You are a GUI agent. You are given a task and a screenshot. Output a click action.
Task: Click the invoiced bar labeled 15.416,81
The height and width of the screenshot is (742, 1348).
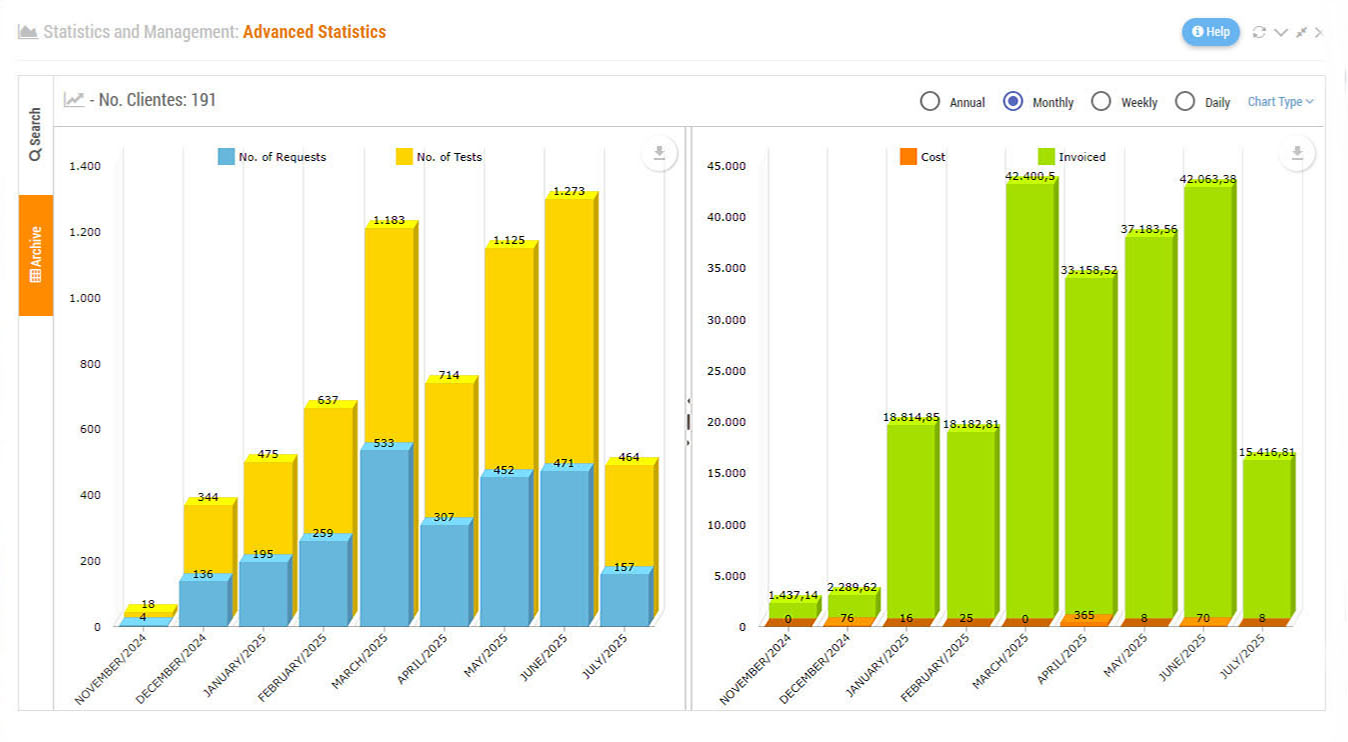(x=1267, y=538)
